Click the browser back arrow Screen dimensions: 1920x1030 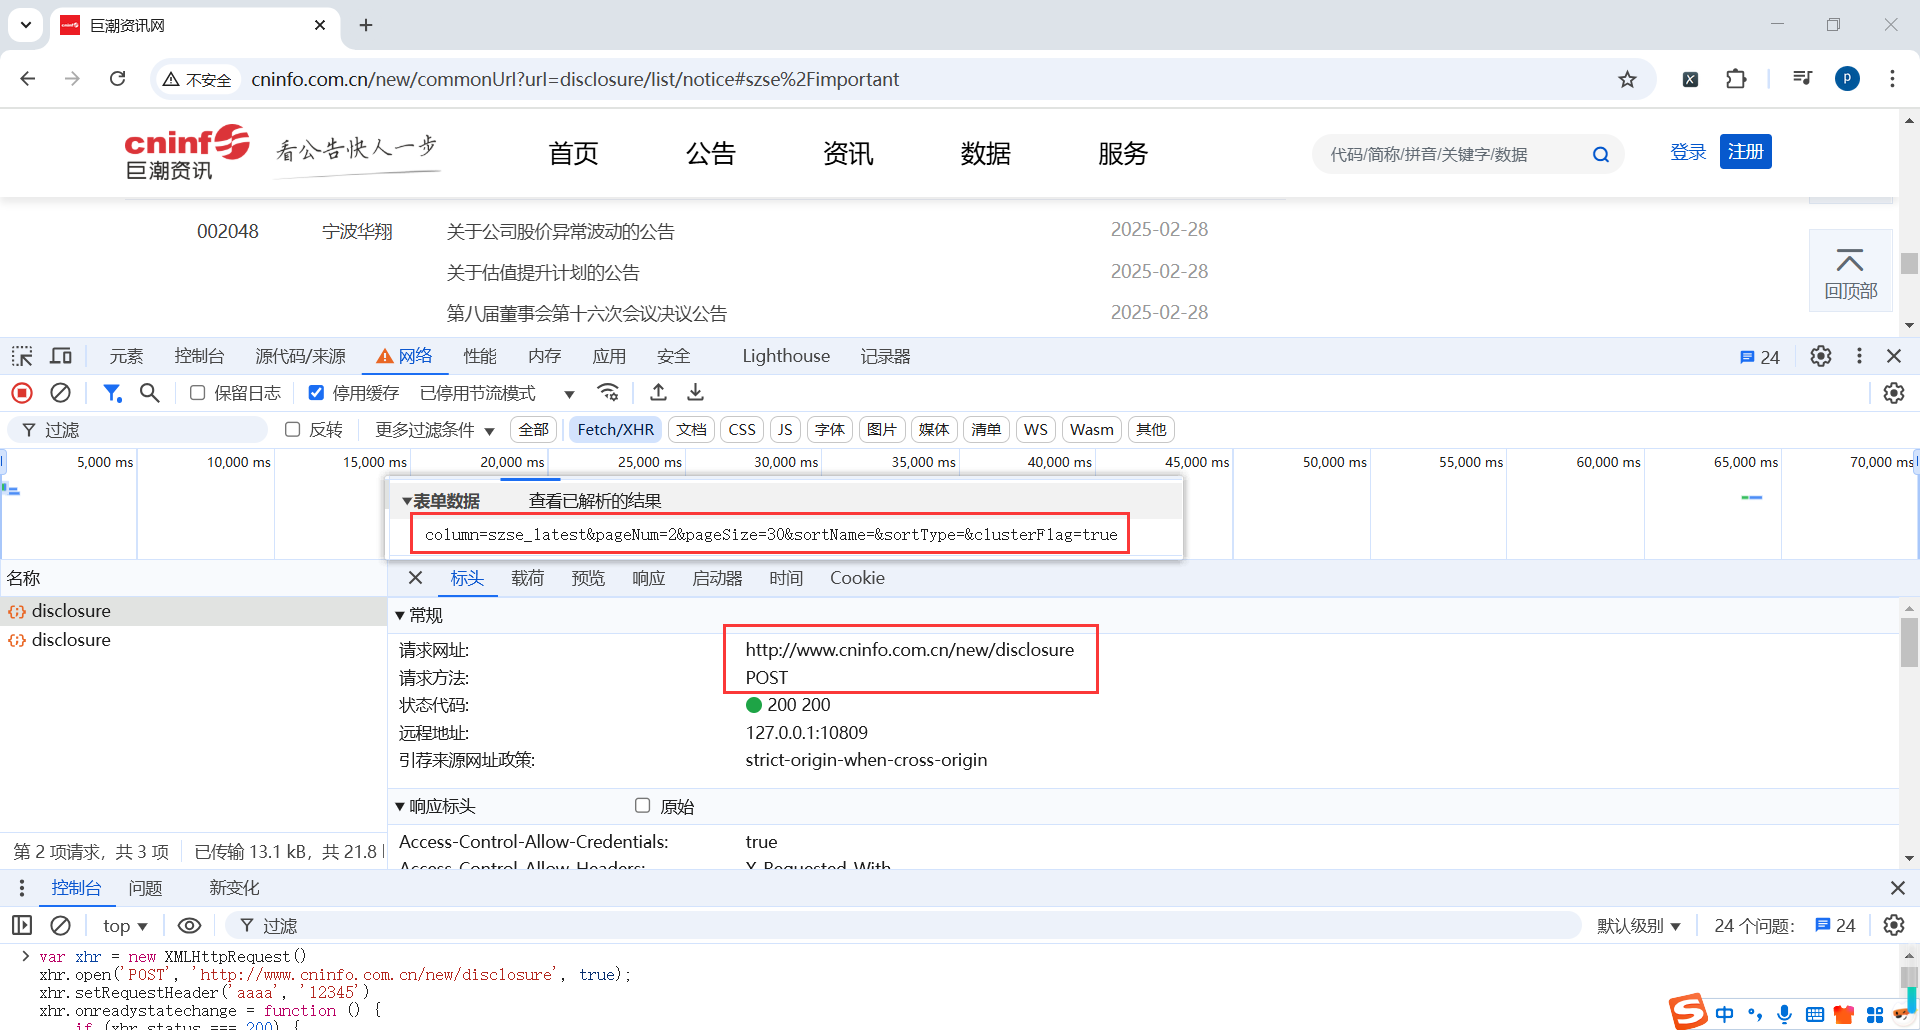[28, 79]
